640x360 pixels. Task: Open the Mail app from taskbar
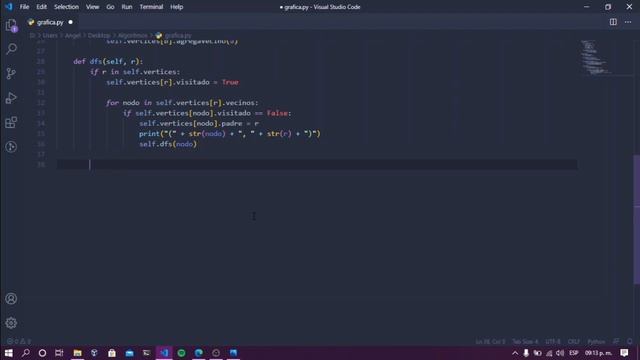click(x=129, y=353)
